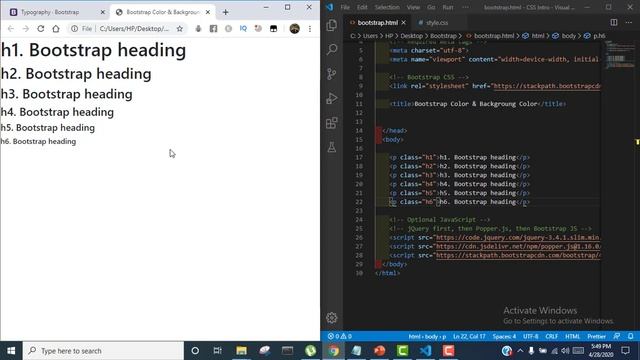This screenshot has width=640, height=360.
Task: Open Task View on taskbar
Action: (x=218, y=351)
